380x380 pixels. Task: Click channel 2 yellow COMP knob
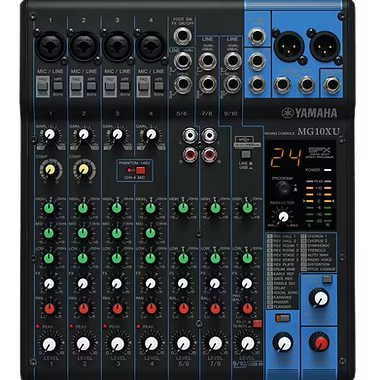(83, 170)
